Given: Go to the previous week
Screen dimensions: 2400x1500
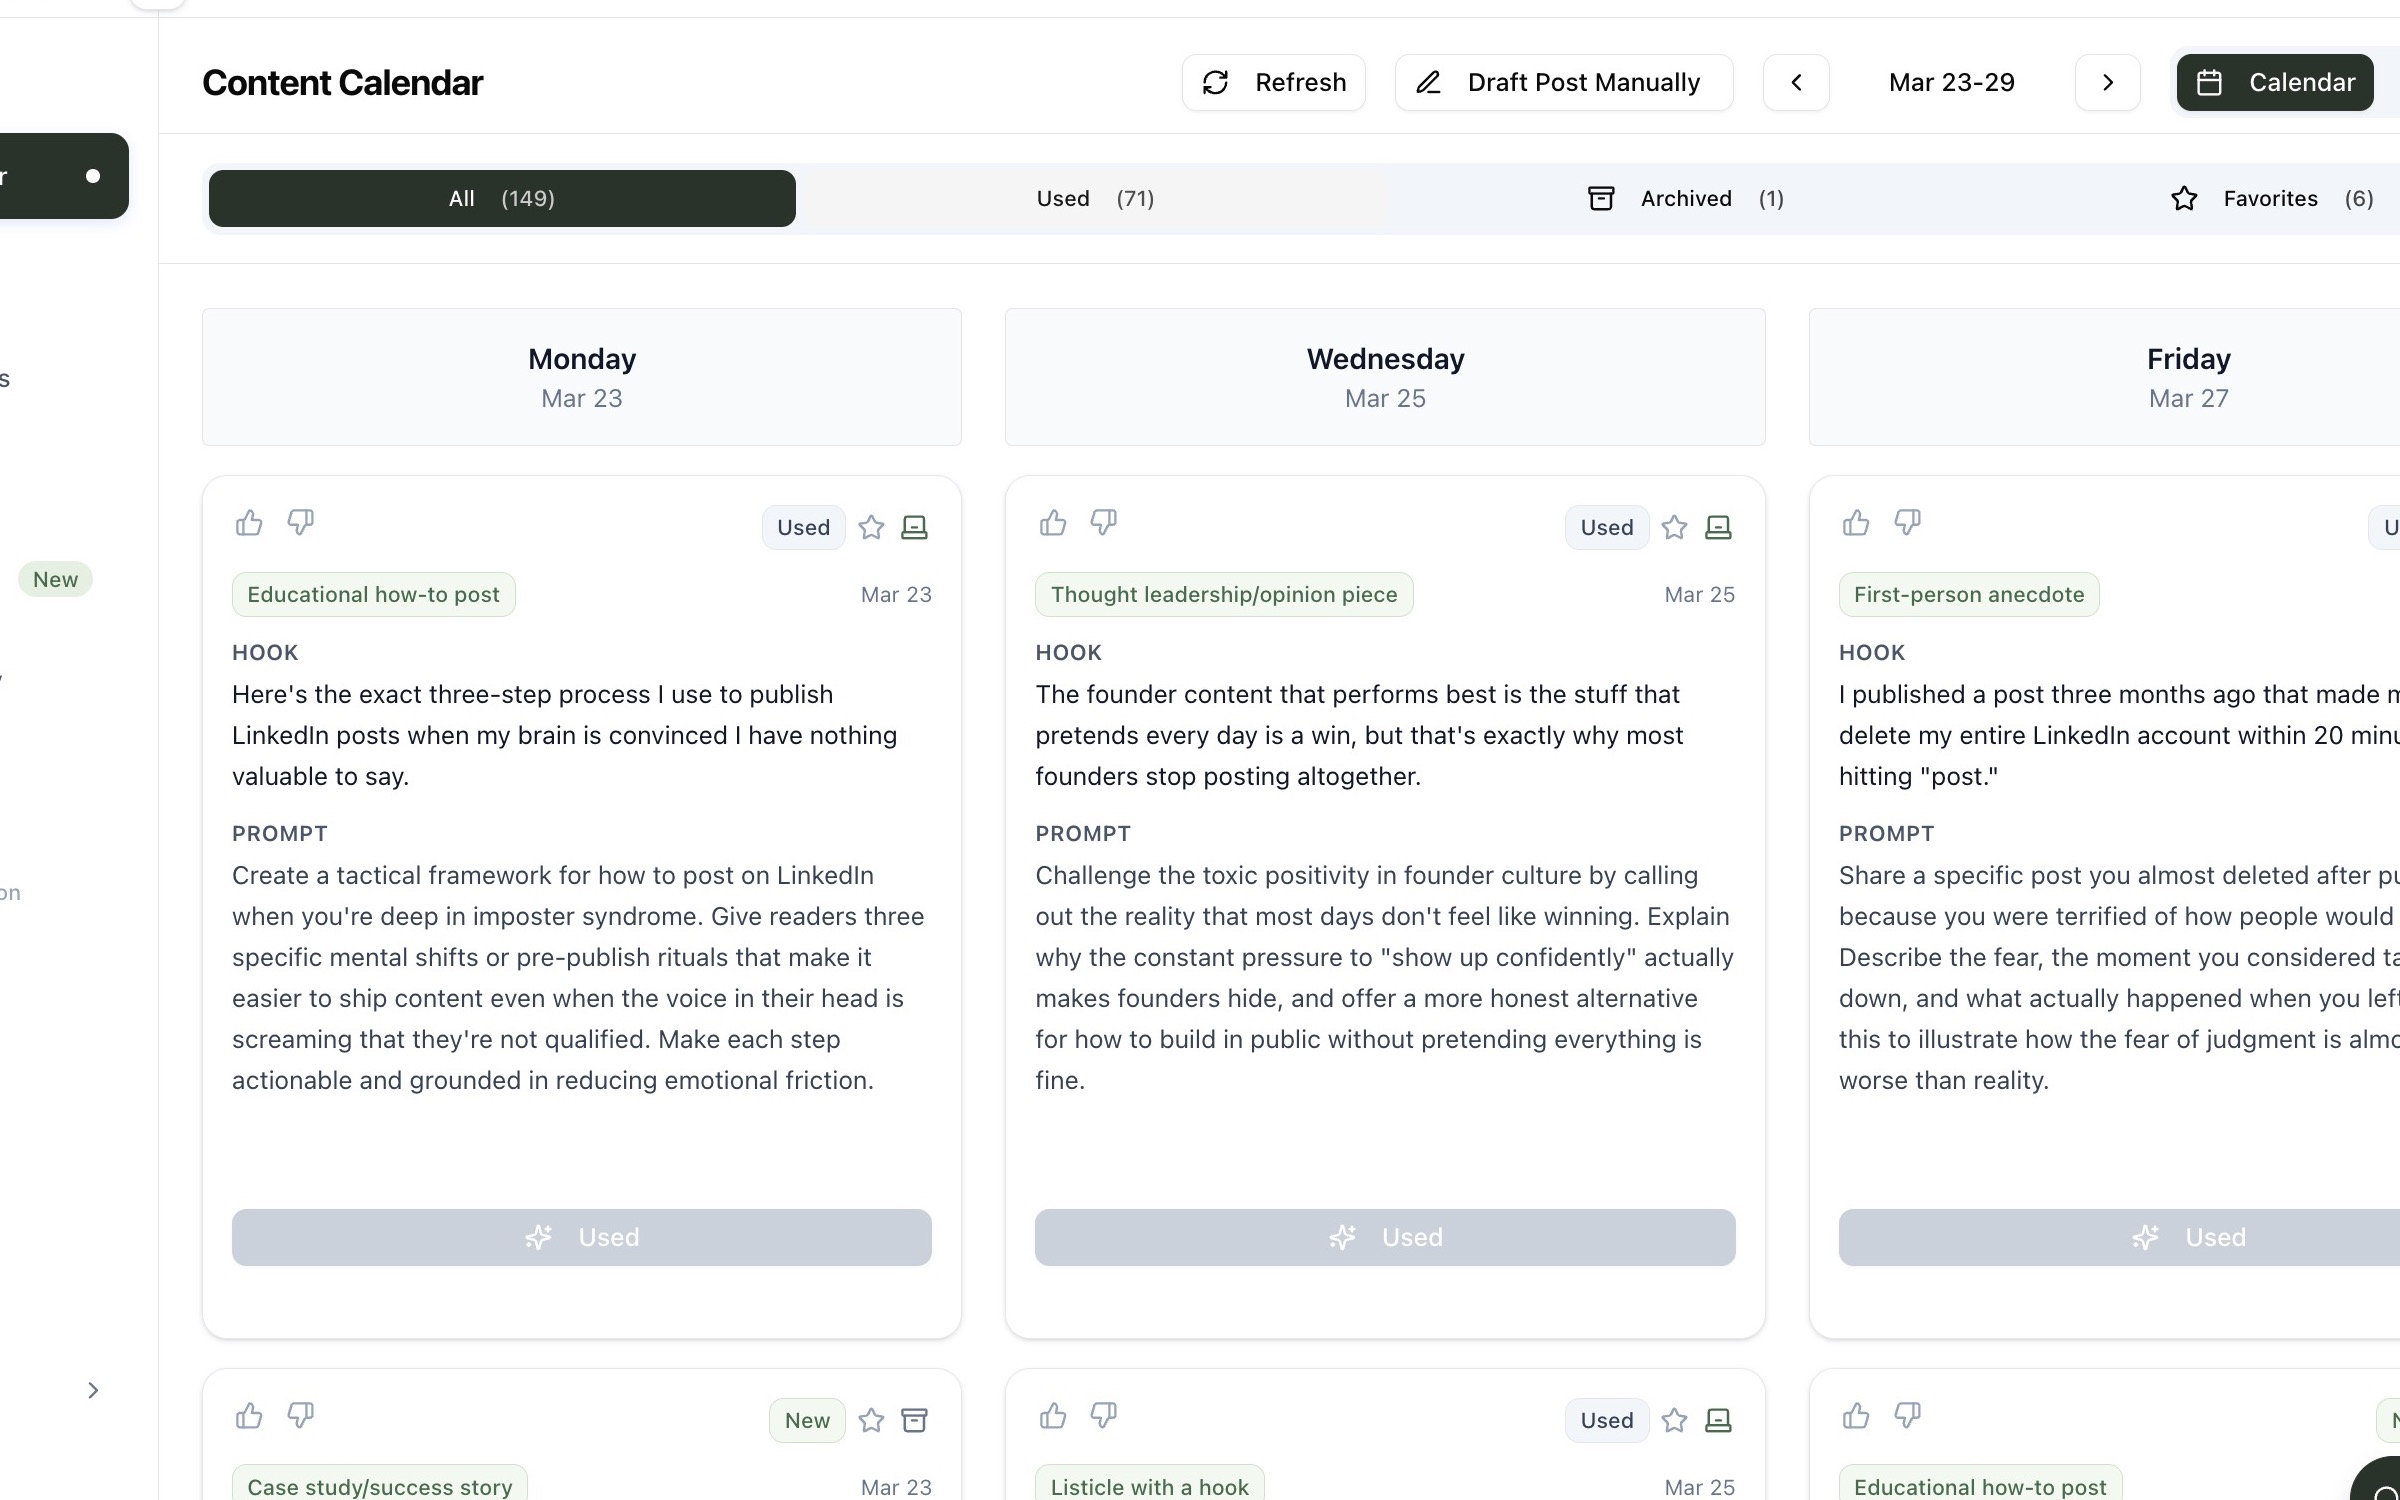Looking at the screenshot, I should click(x=1796, y=82).
